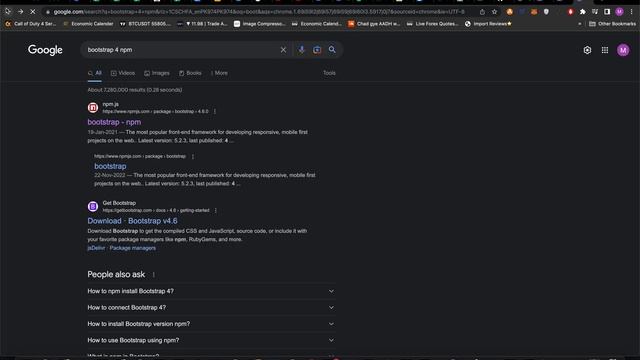
Task: Click the magnifier search button
Action: coord(332,50)
